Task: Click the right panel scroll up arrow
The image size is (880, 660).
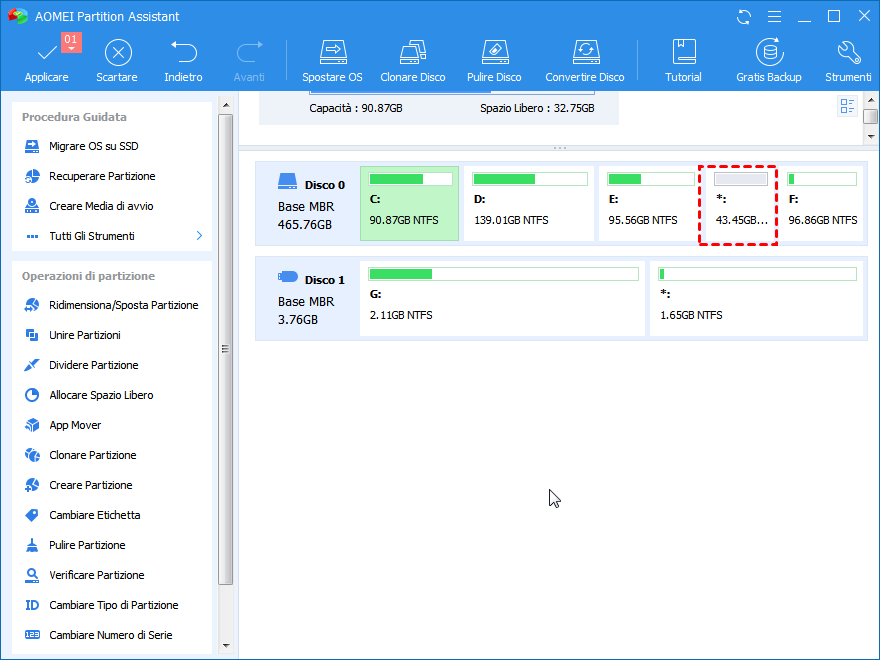Action: (x=871, y=100)
